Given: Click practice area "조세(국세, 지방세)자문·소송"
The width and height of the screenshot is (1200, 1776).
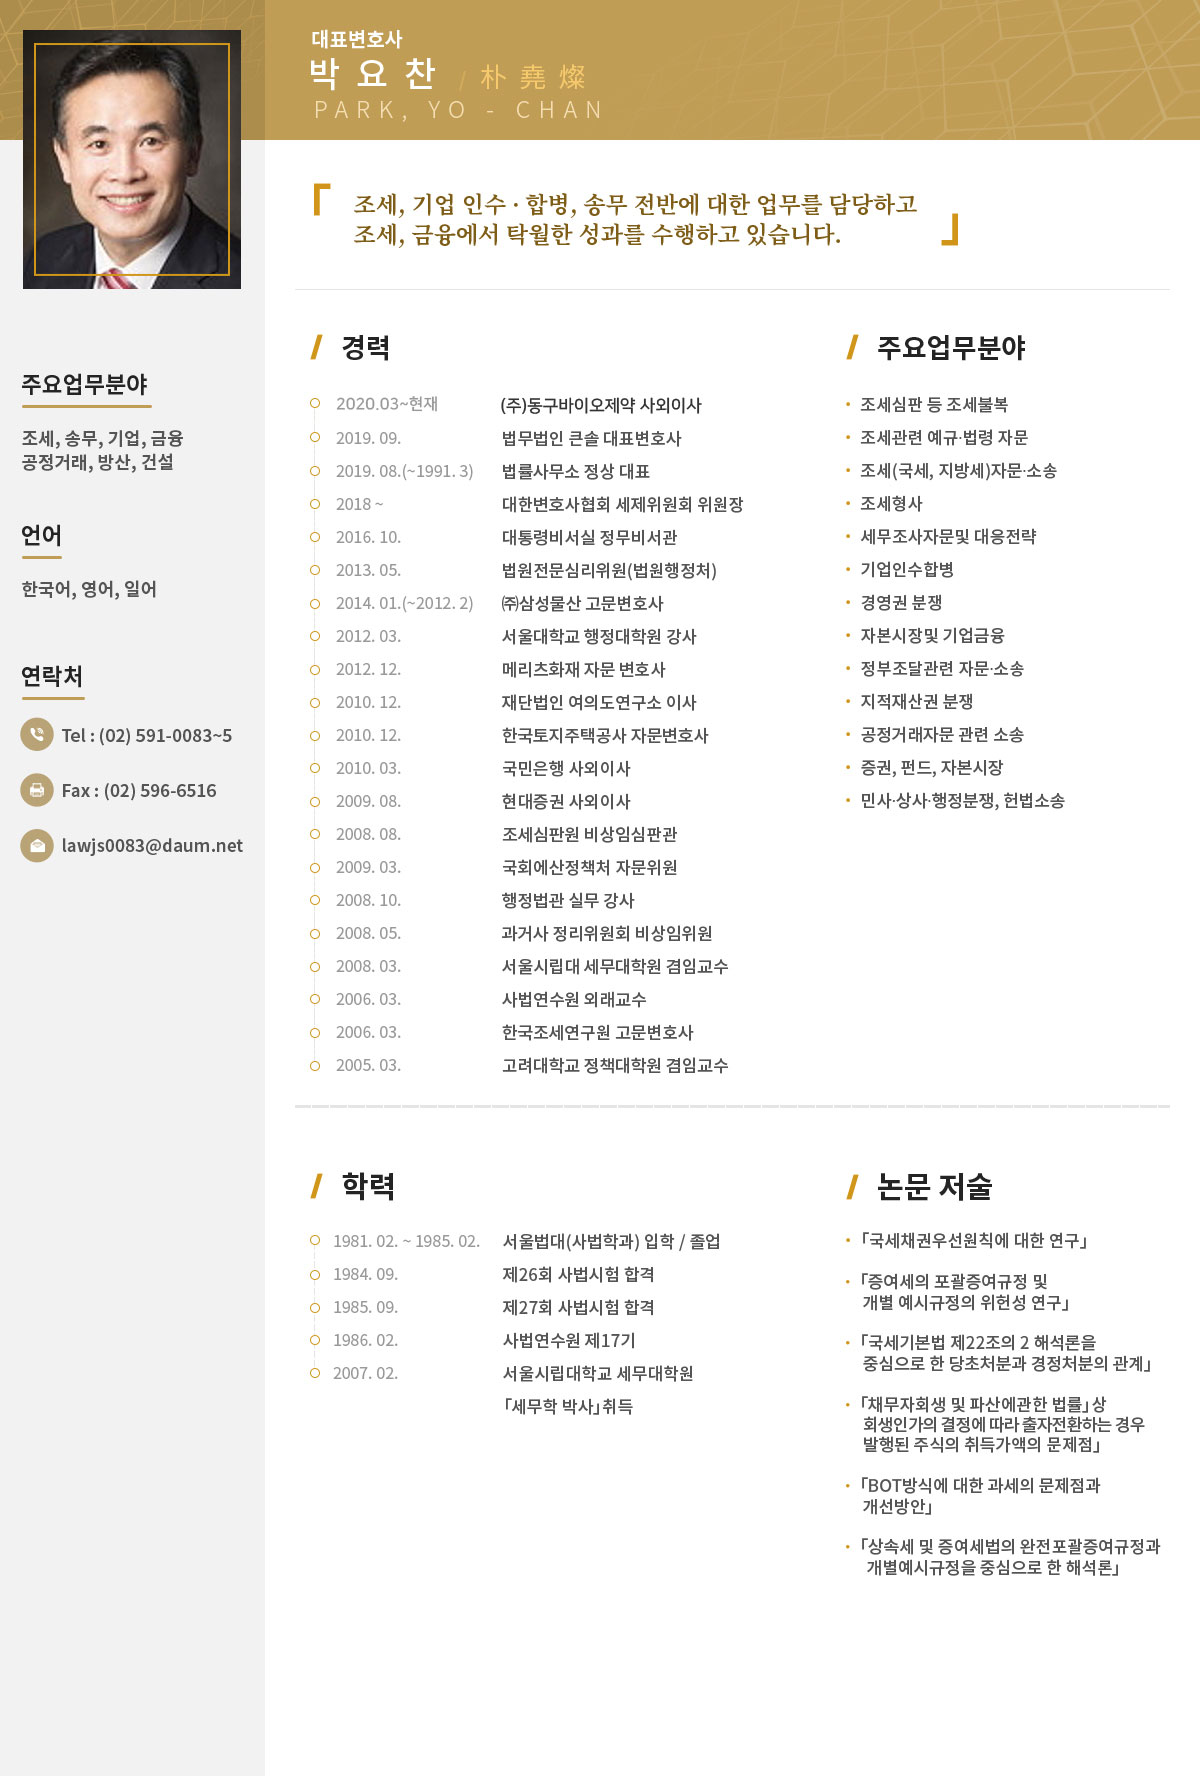Looking at the screenshot, I should pos(959,470).
